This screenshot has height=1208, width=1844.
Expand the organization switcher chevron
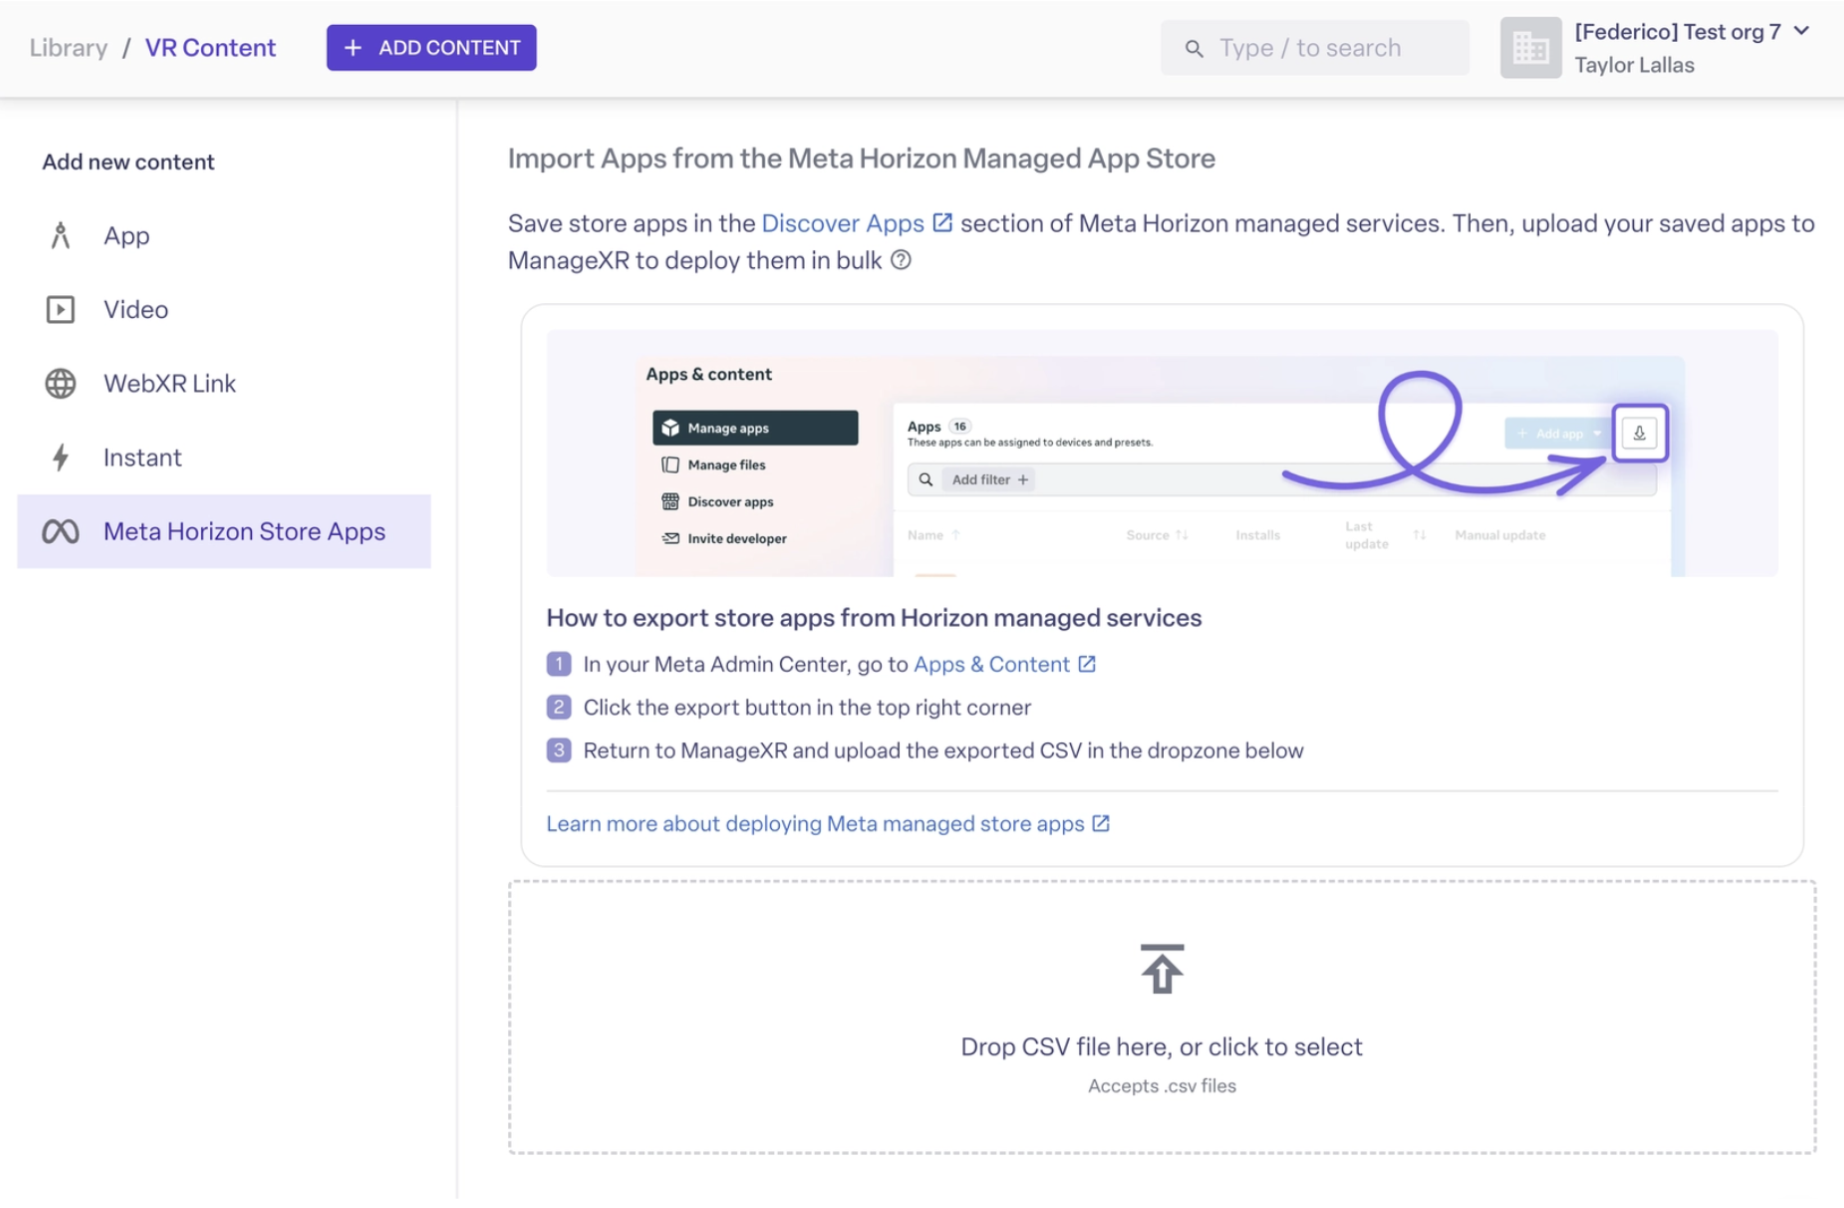[x=1802, y=31]
